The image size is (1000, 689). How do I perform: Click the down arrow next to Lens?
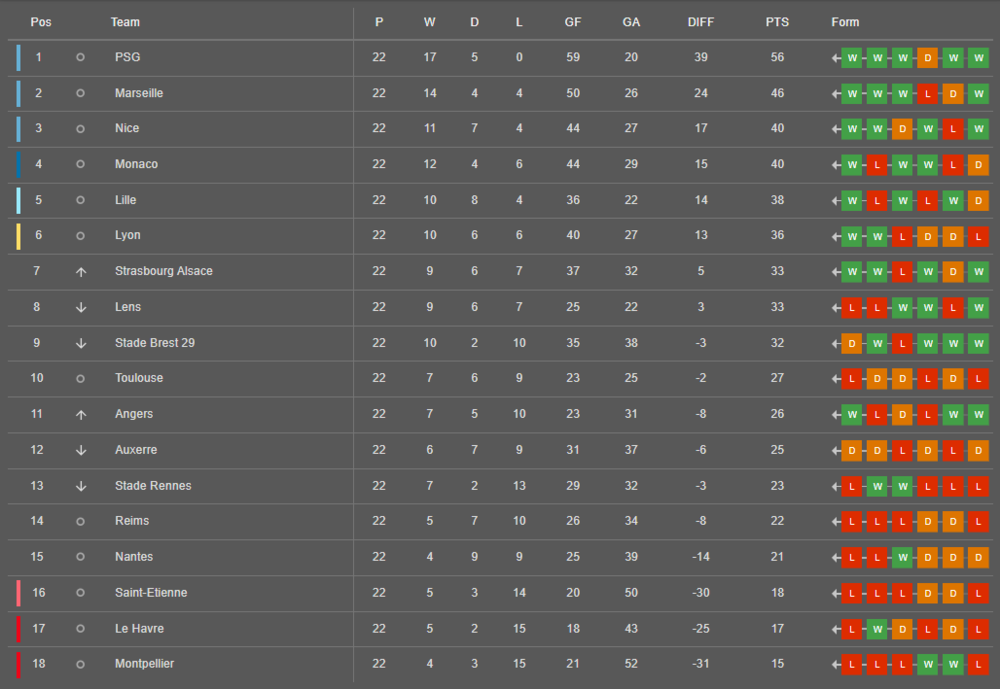tap(81, 307)
